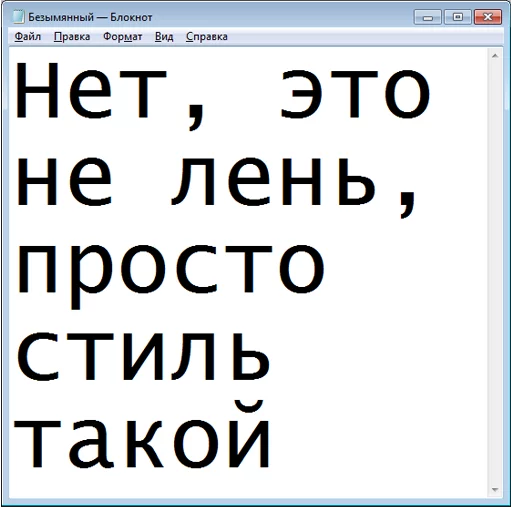This screenshot has width=512, height=507.
Task: Open the Вид menu
Action: click(164, 36)
